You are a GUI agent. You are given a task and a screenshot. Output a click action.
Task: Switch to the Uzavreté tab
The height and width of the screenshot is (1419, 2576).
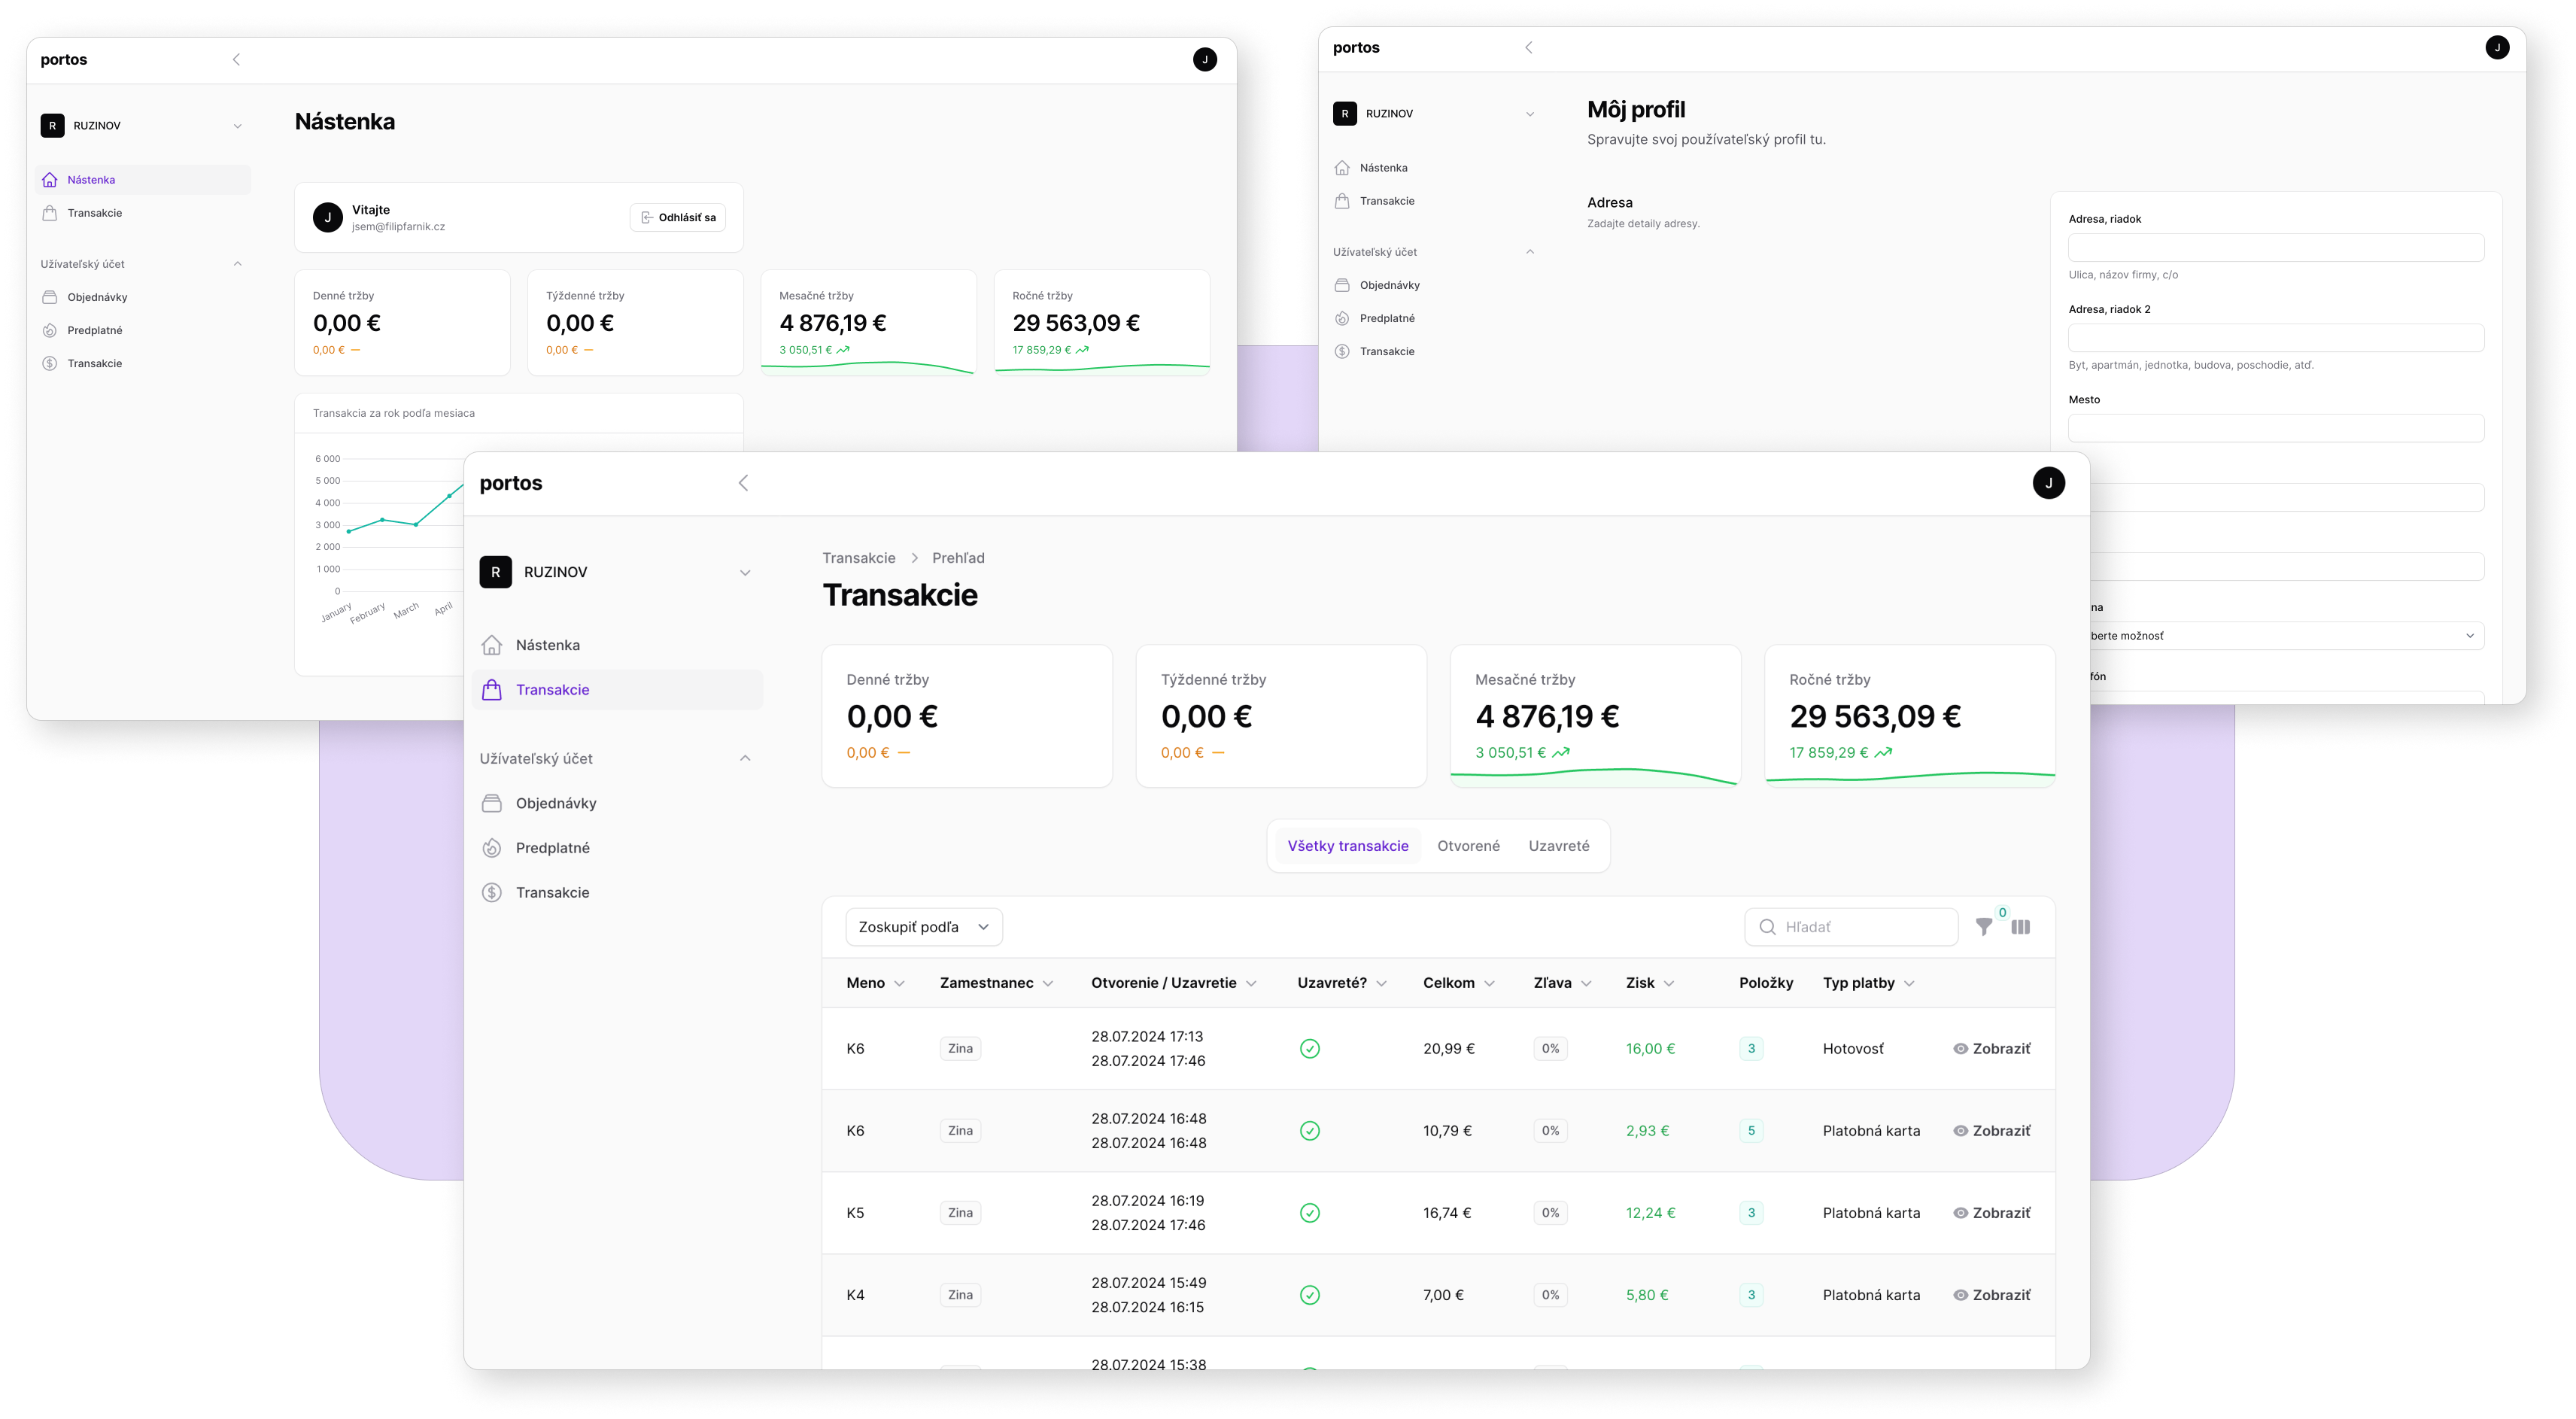[1558, 846]
